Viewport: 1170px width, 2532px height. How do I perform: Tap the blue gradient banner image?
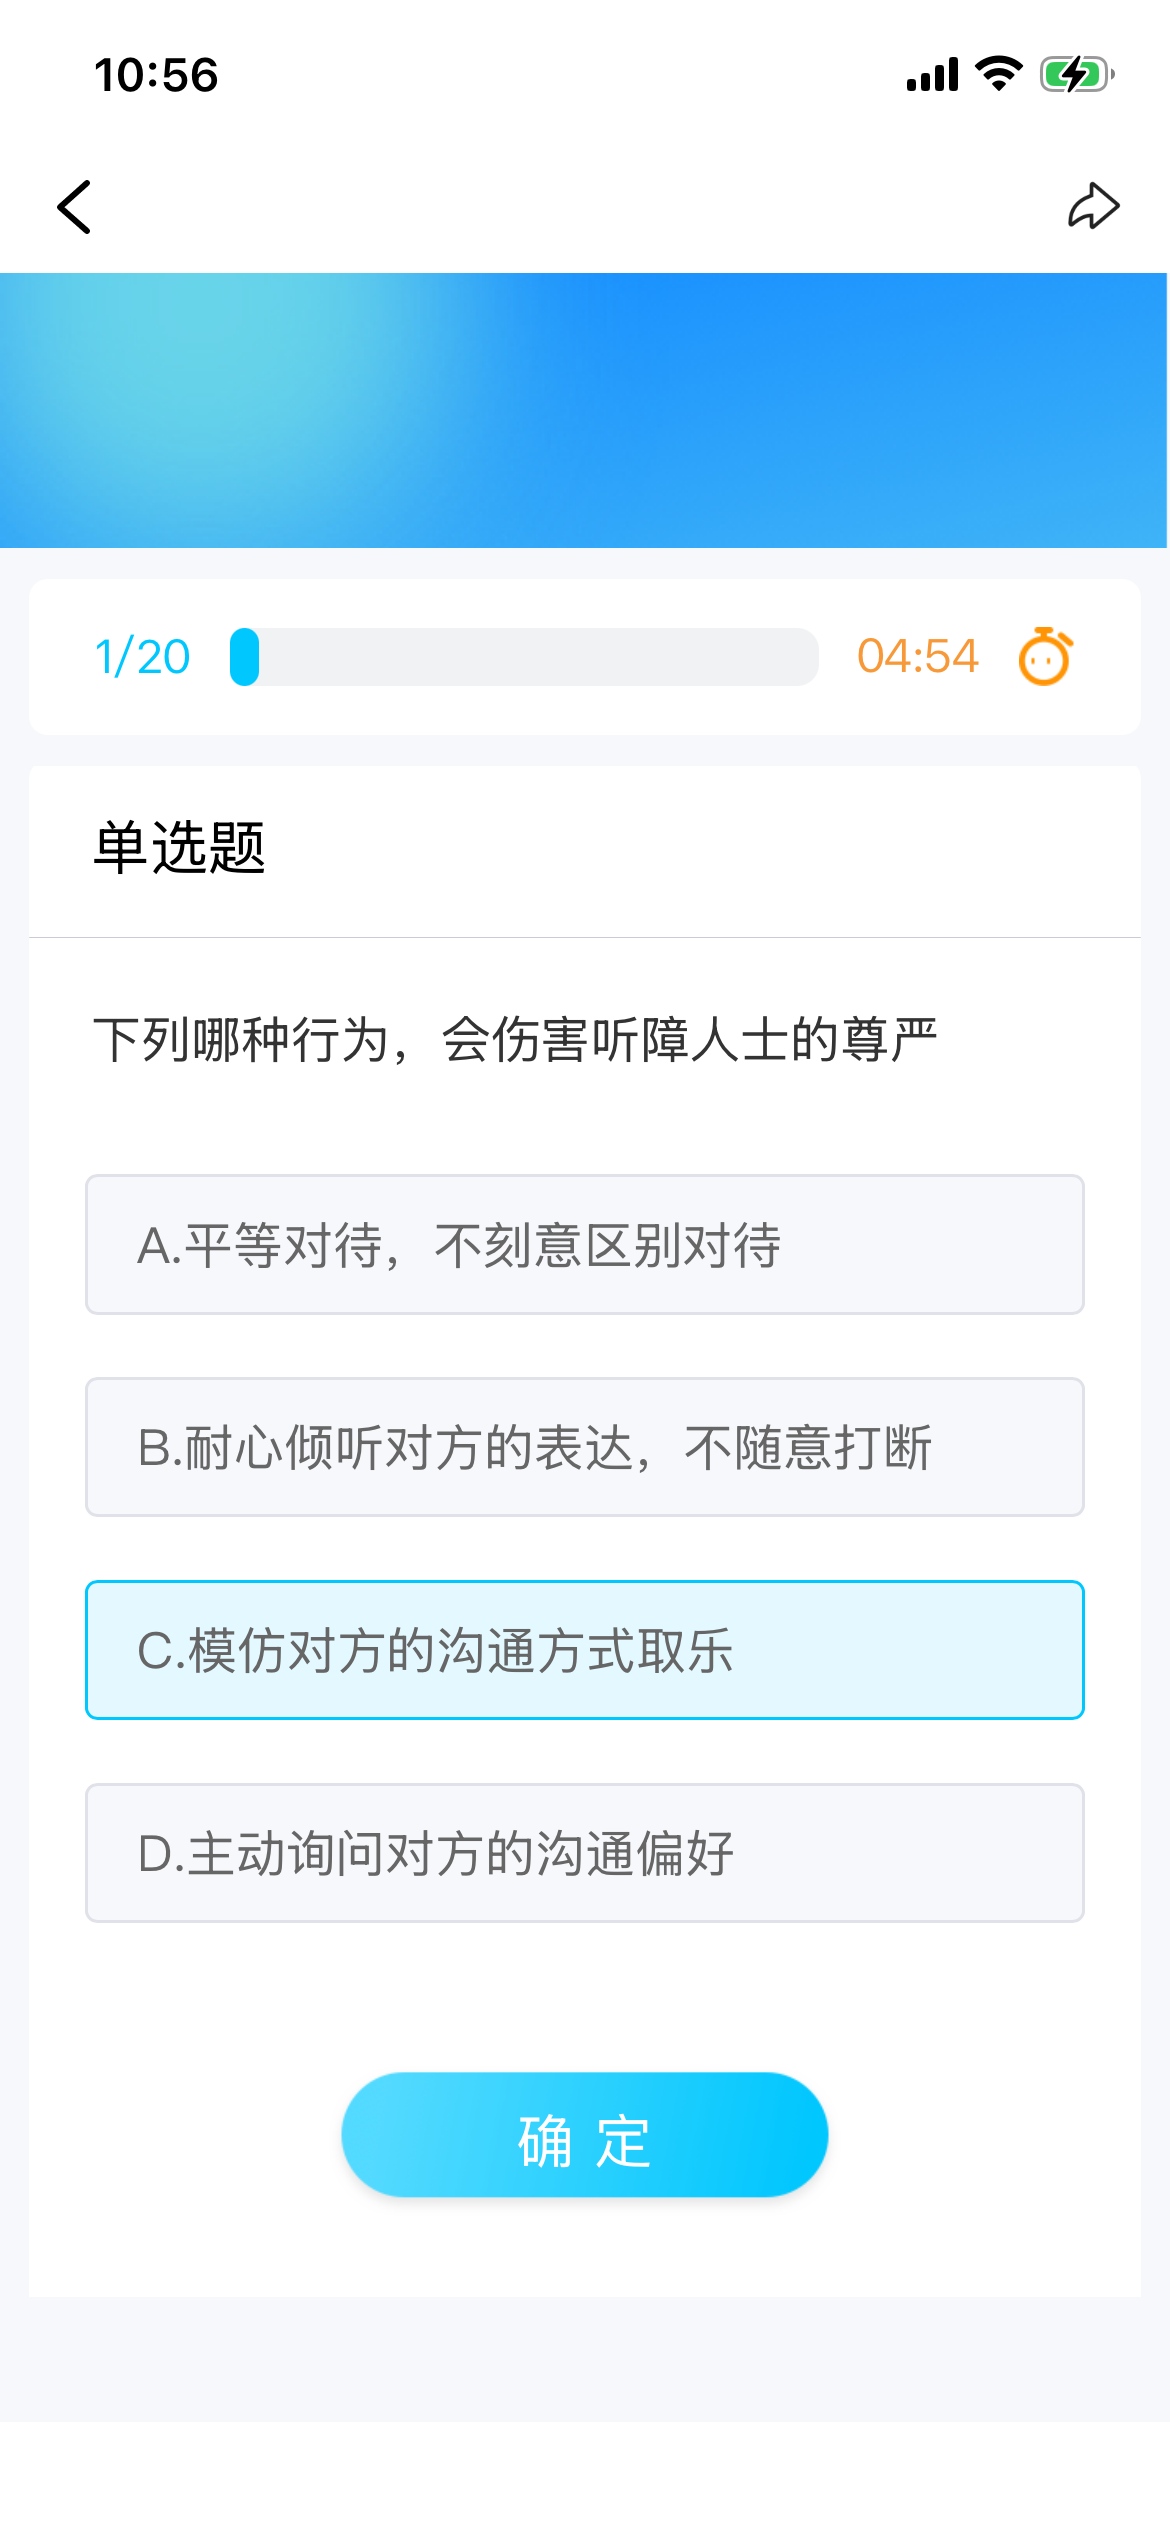pos(585,410)
